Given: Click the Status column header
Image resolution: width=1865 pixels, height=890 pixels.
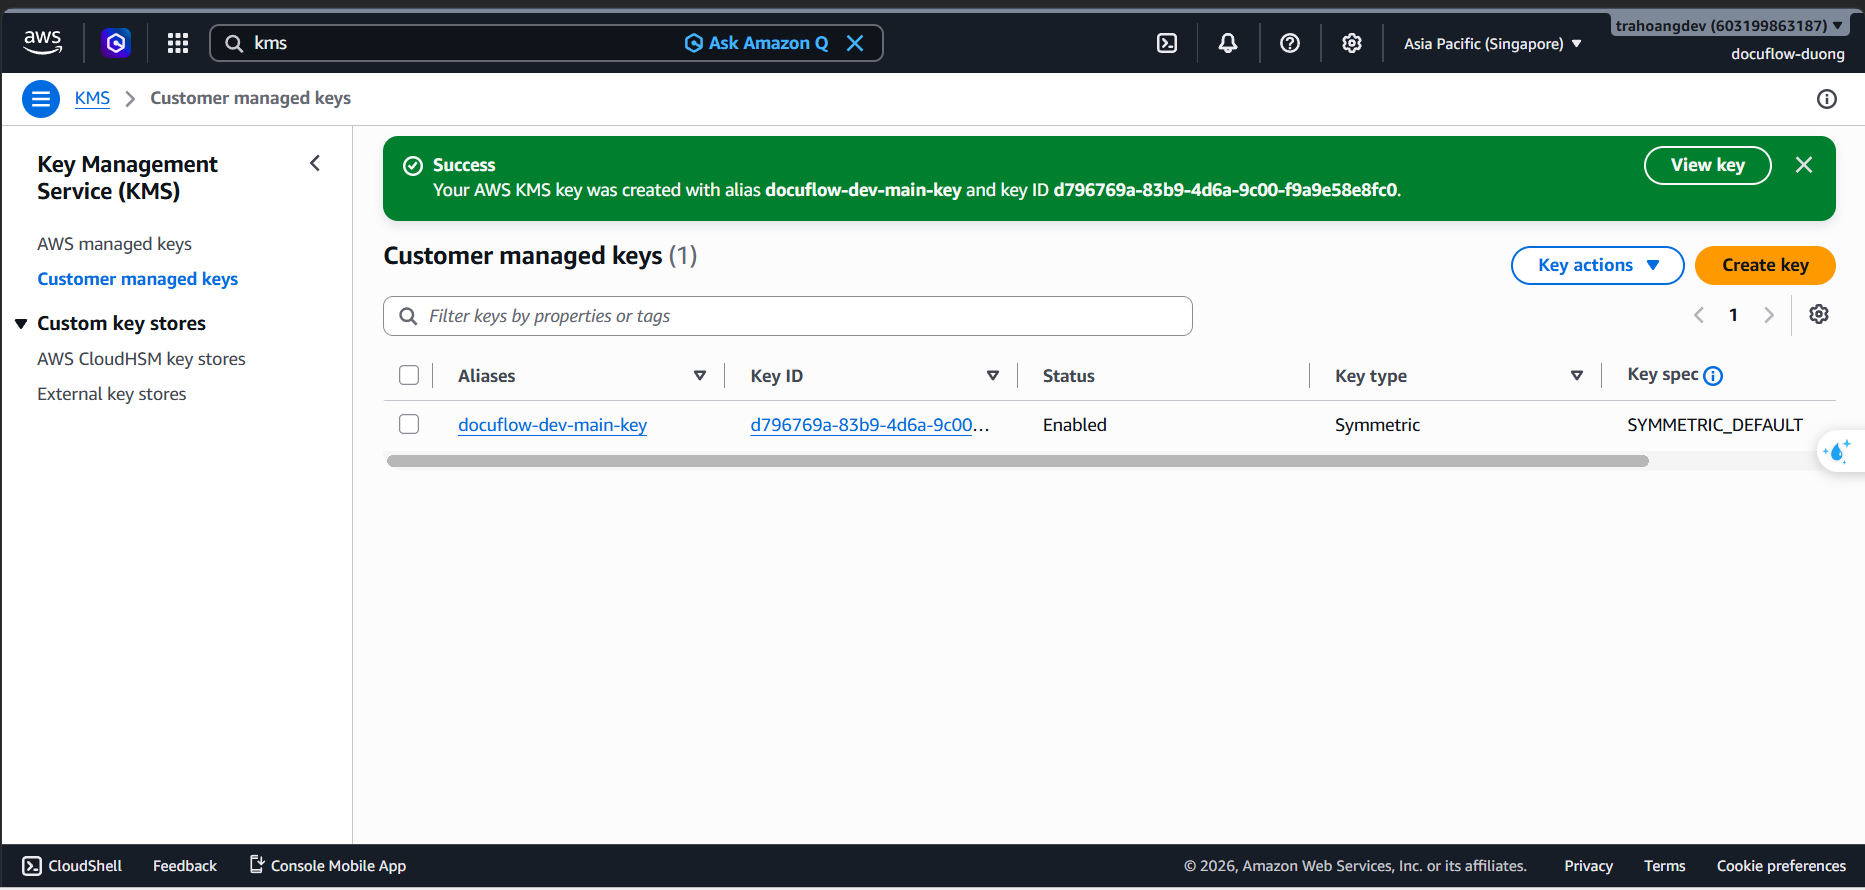Looking at the screenshot, I should pyautogui.click(x=1069, y=376).
